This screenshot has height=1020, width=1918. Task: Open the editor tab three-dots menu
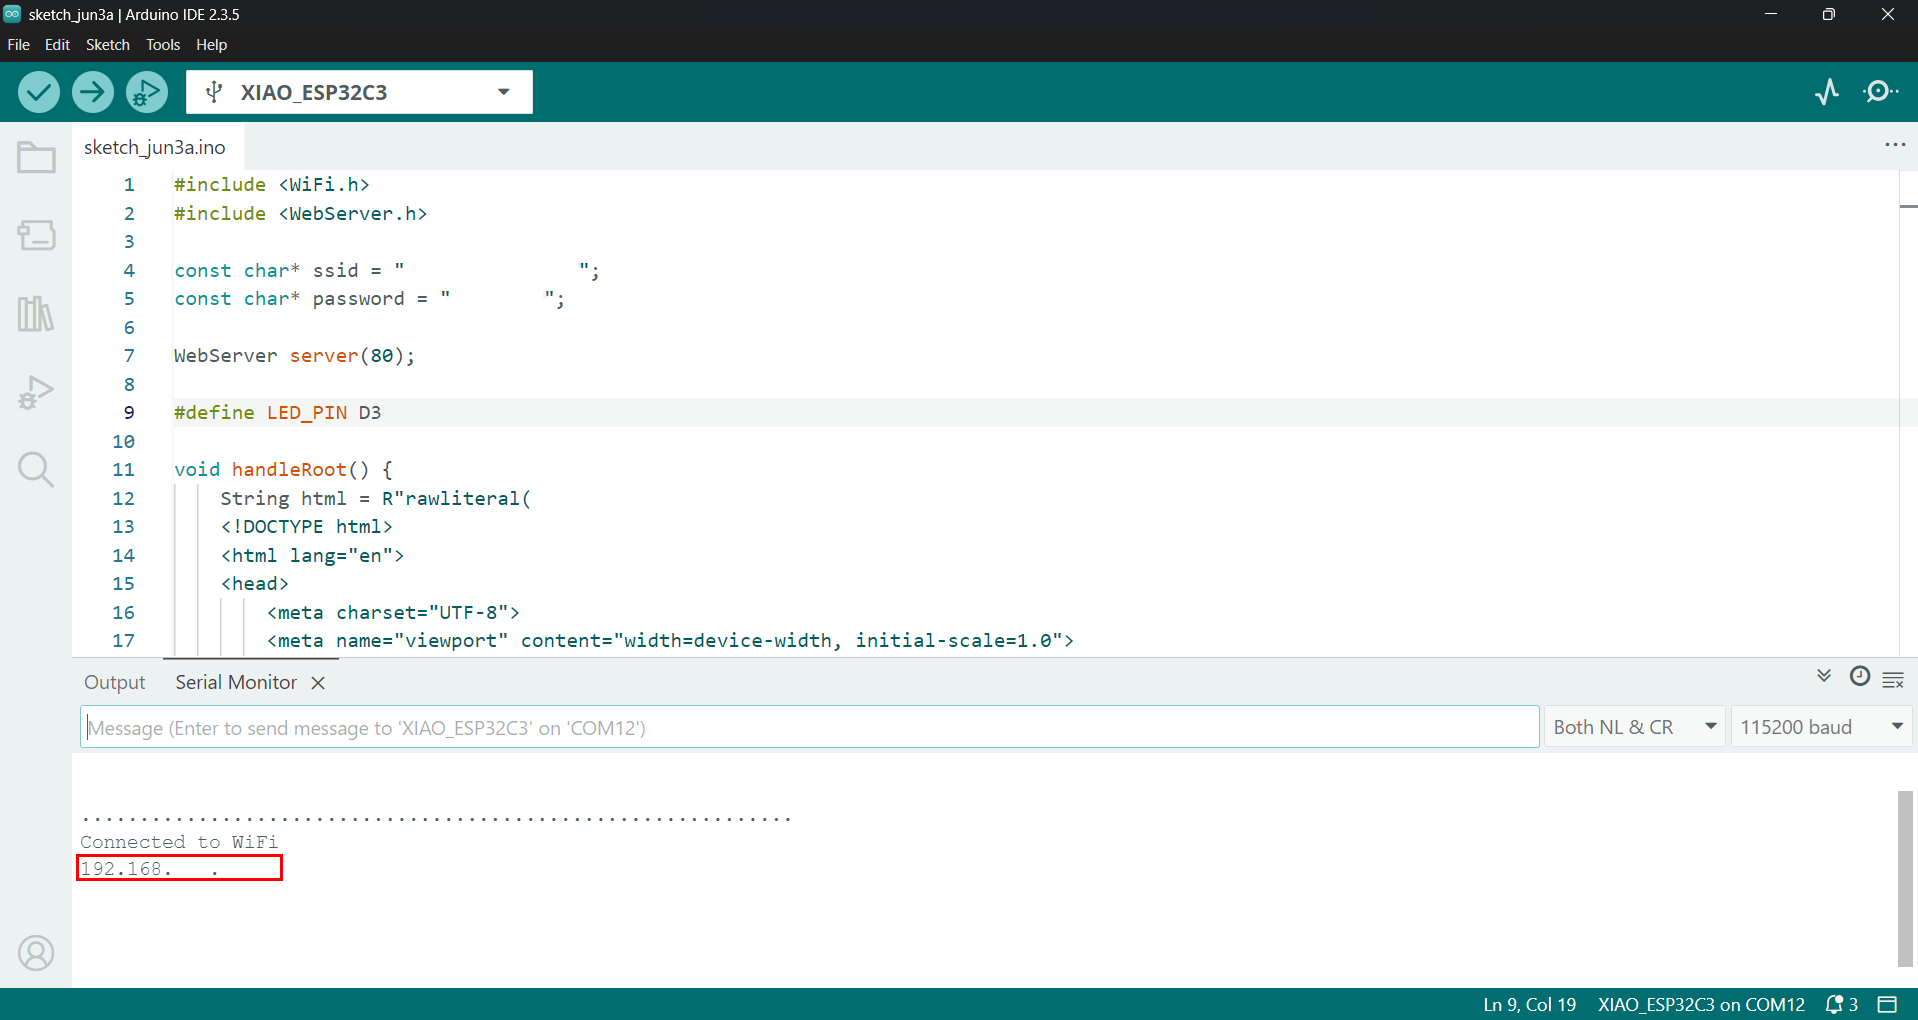tap(1895, 145)
